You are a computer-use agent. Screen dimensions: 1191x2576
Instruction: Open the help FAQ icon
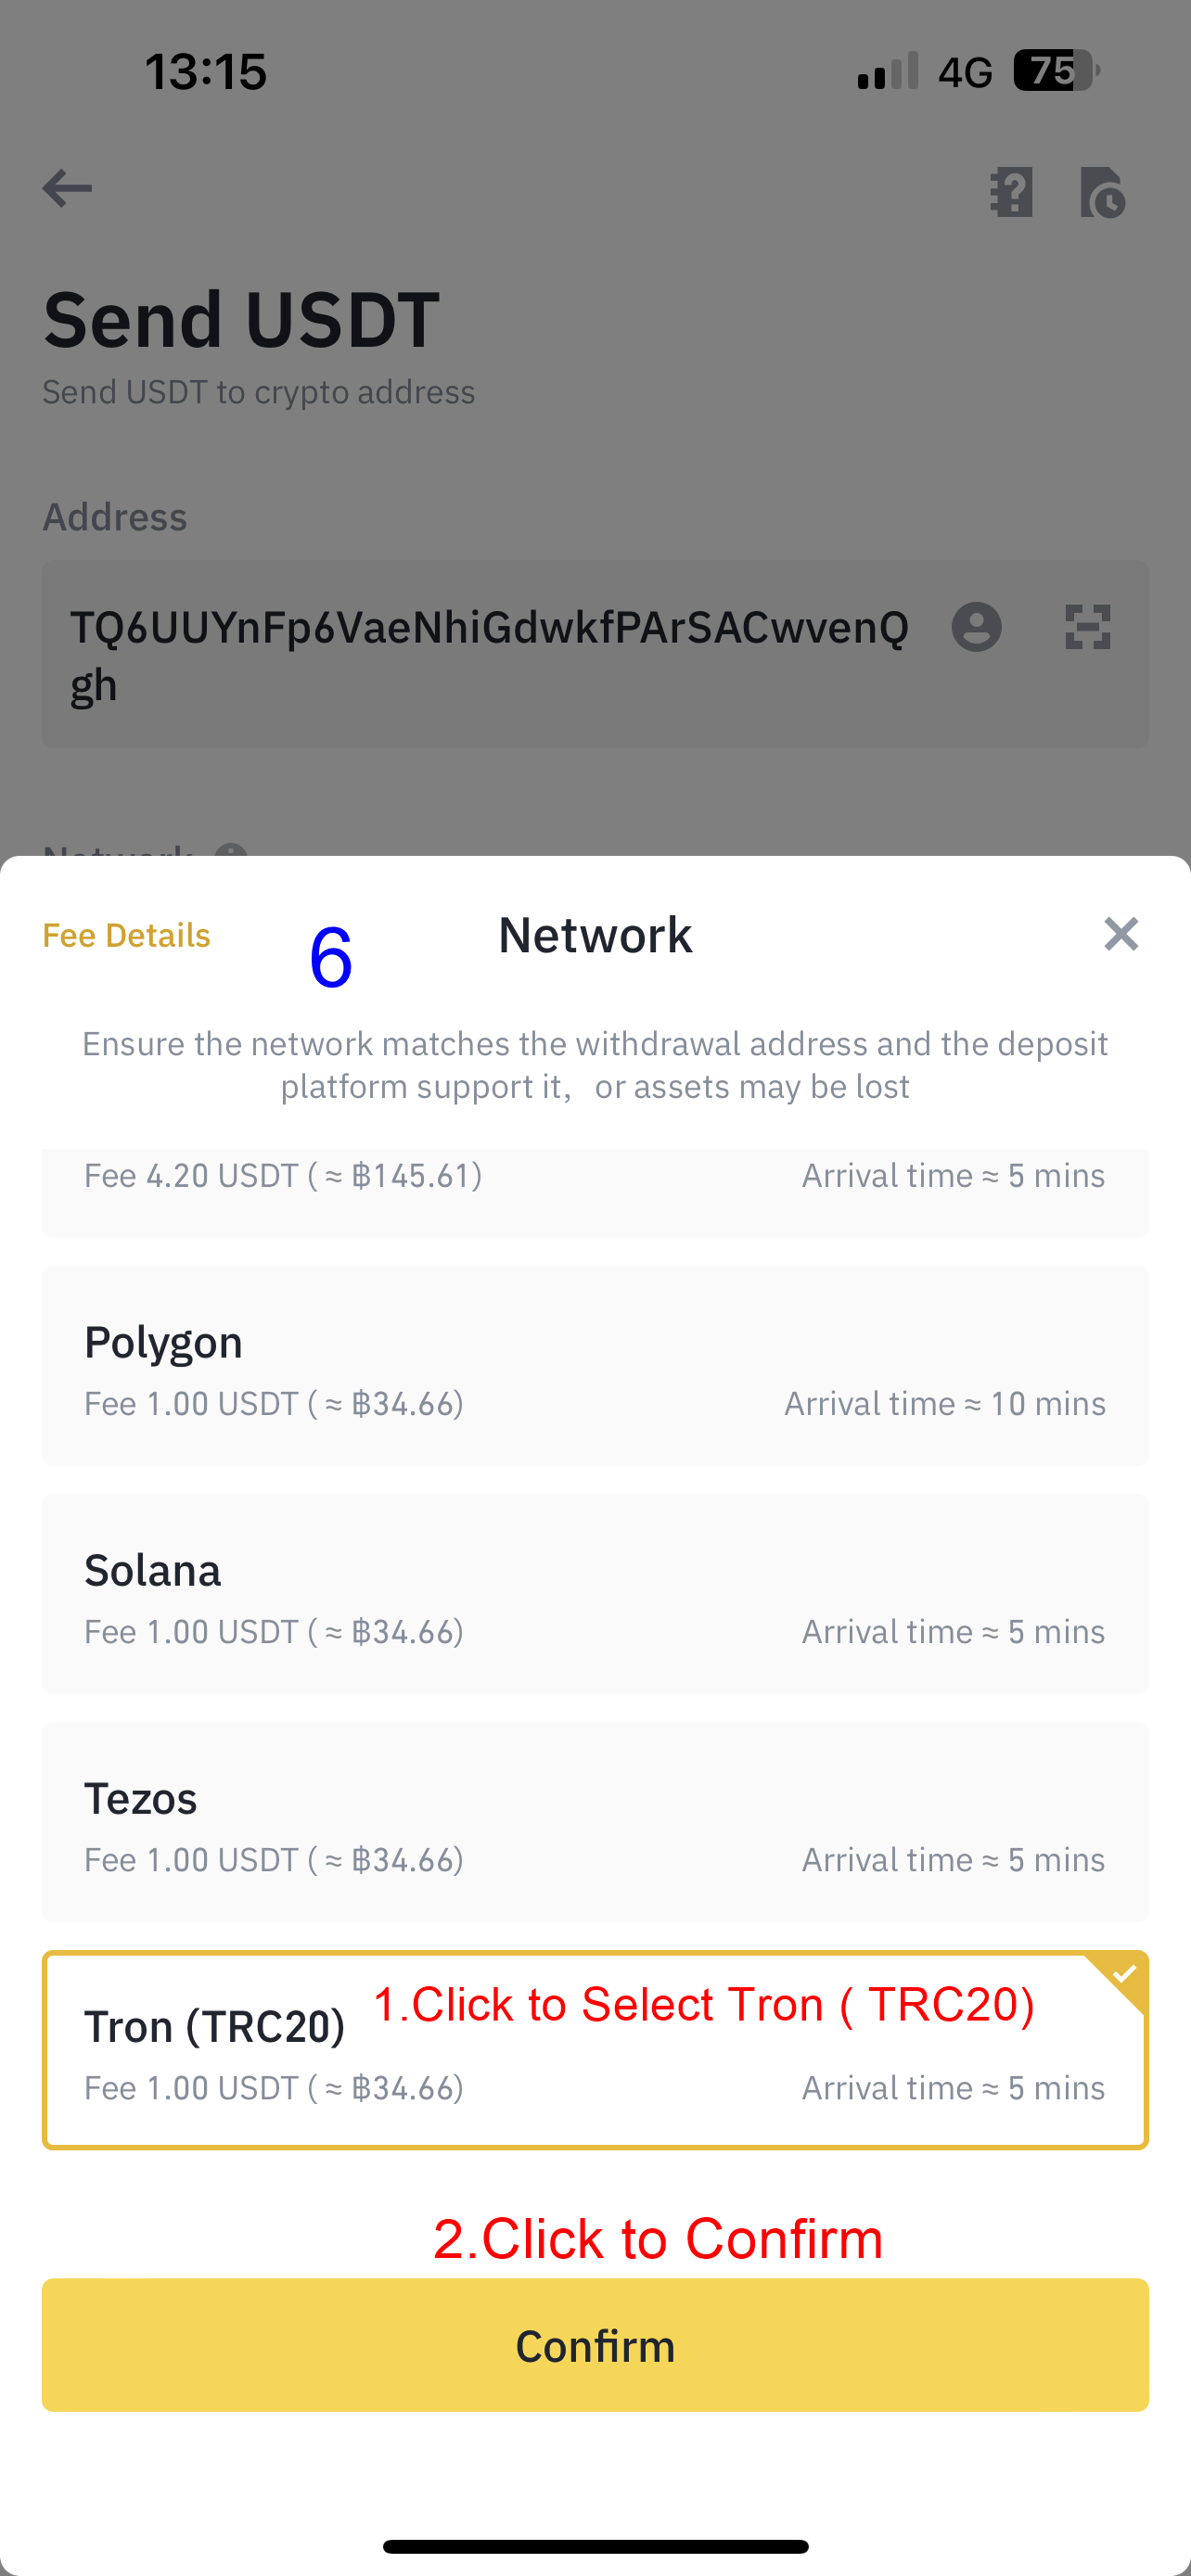pos(1011,192)
